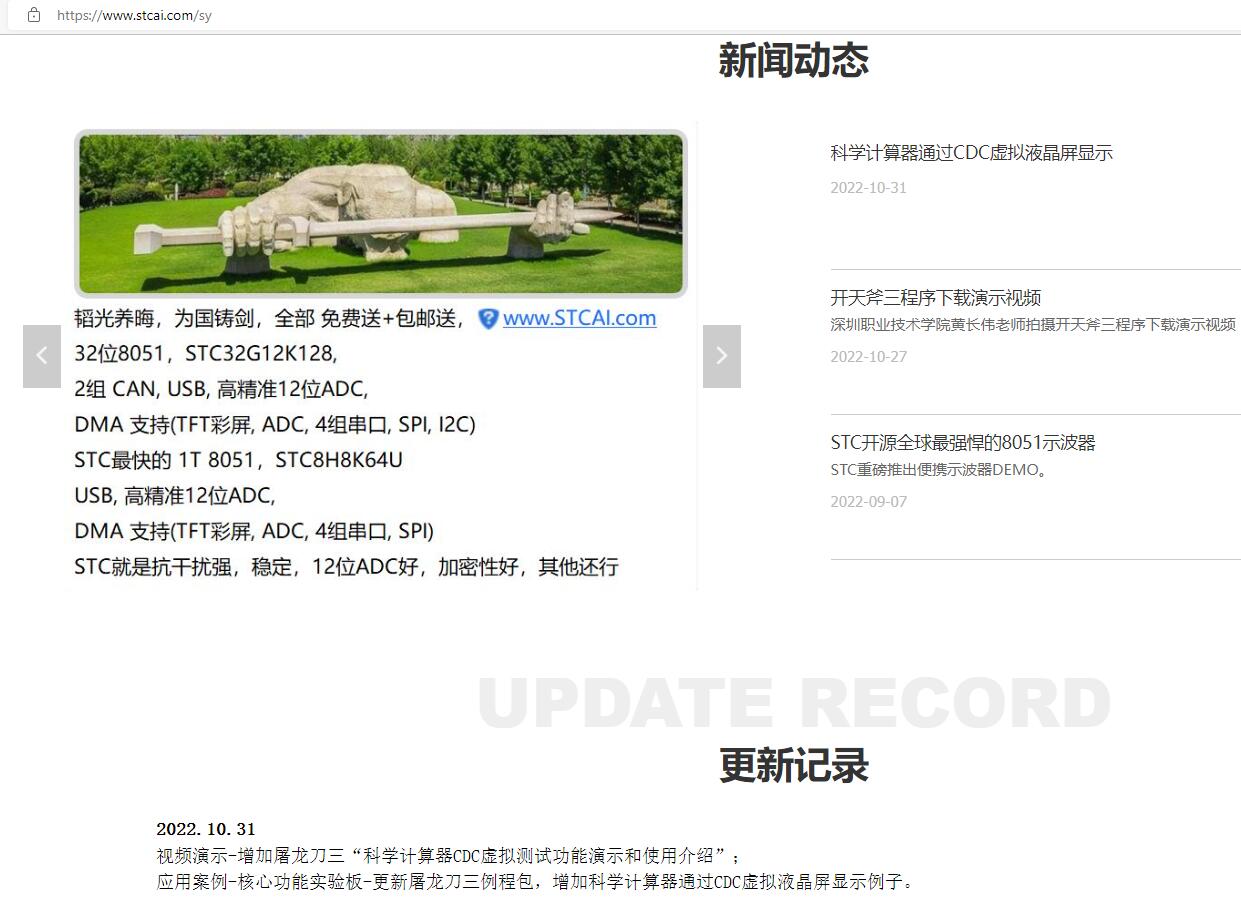Open news 科学计算器通过CDC虚拟液晶屏显示

pyautogui.click(x=971, y=153)
